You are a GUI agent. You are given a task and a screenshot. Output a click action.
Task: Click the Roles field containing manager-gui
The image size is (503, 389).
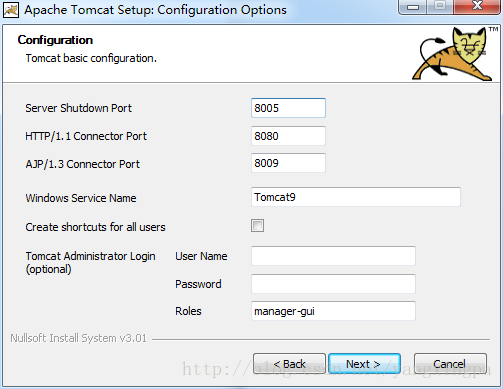pyautogui.click(x=333, y=311)
